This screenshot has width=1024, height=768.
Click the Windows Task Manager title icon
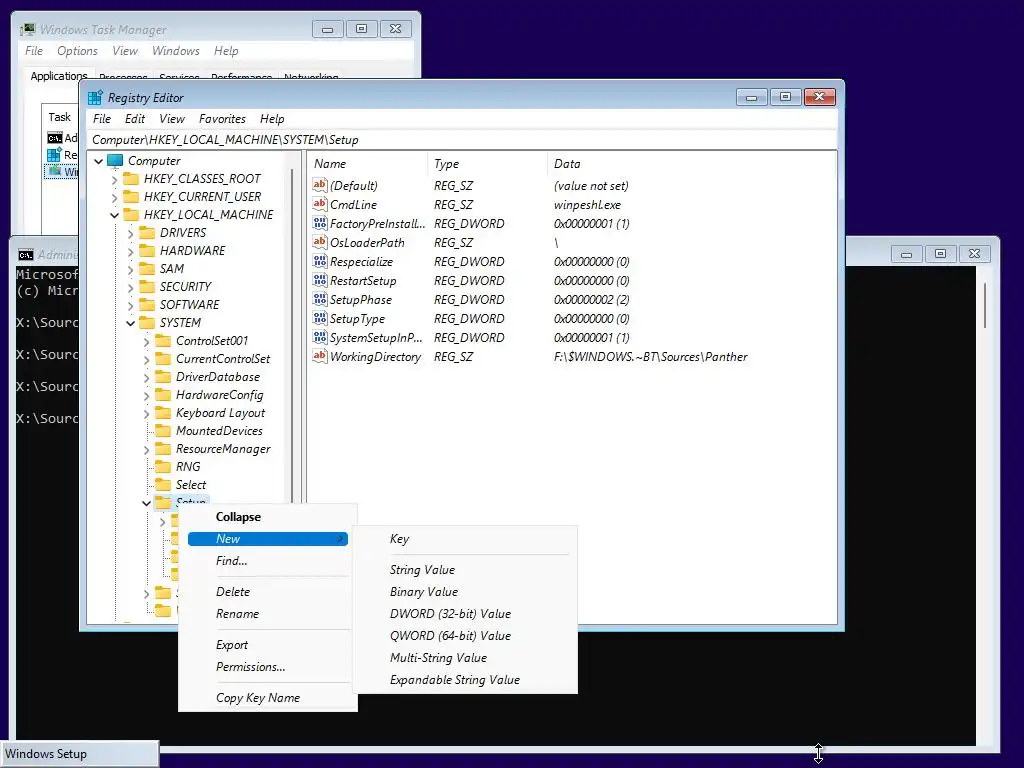[28, 29]
